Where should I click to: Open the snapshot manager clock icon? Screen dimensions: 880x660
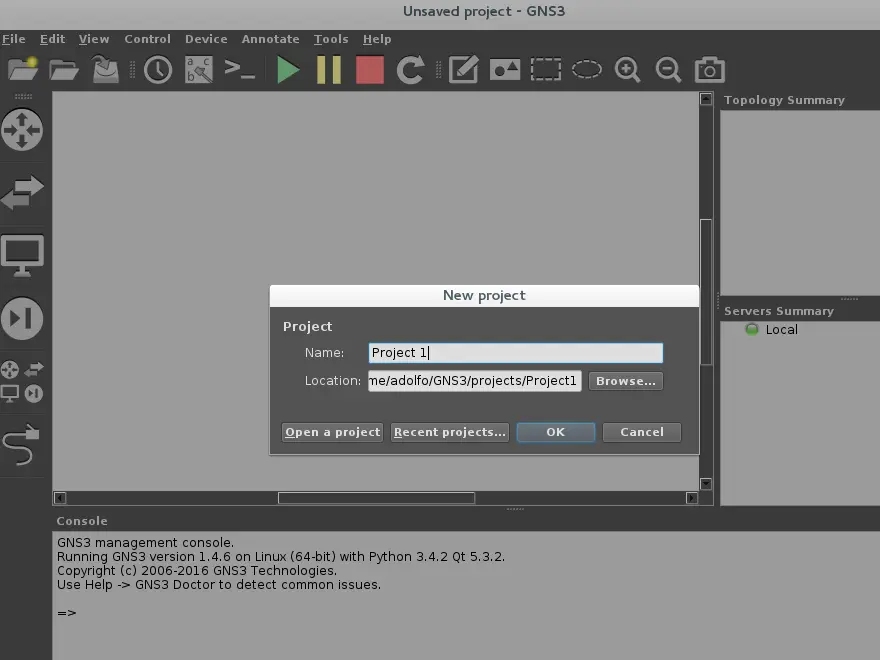[x=158, y=70]
